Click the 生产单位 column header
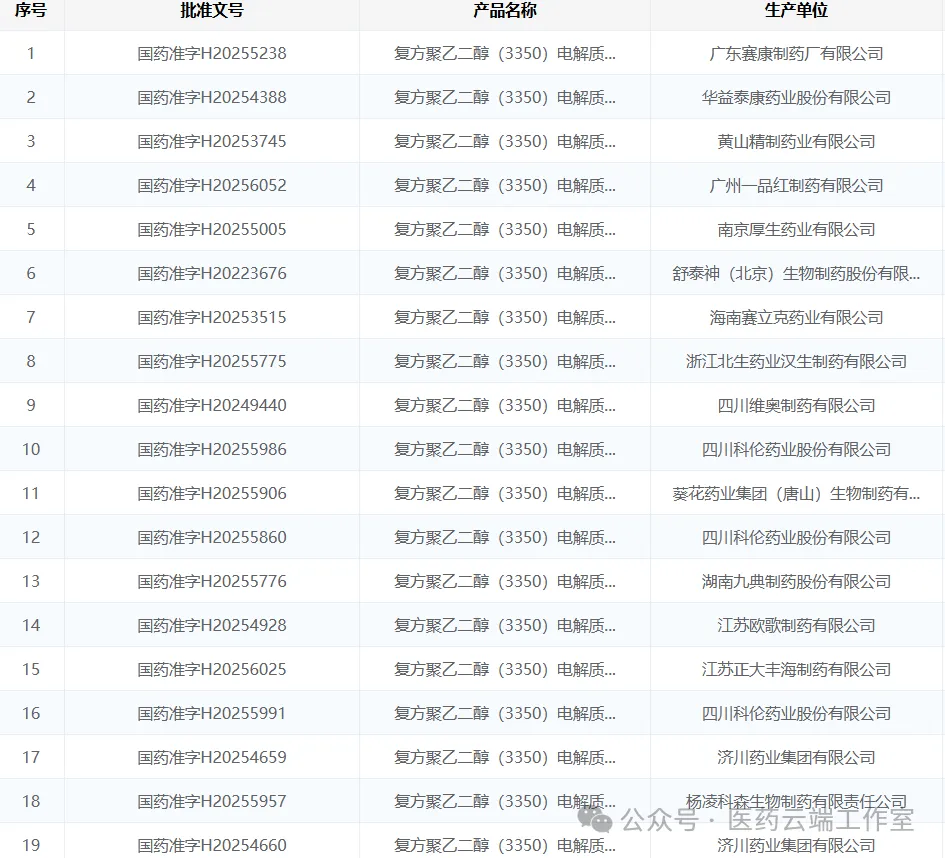The width and height of the screenshot is (945, 858). (x=796, y=11)
